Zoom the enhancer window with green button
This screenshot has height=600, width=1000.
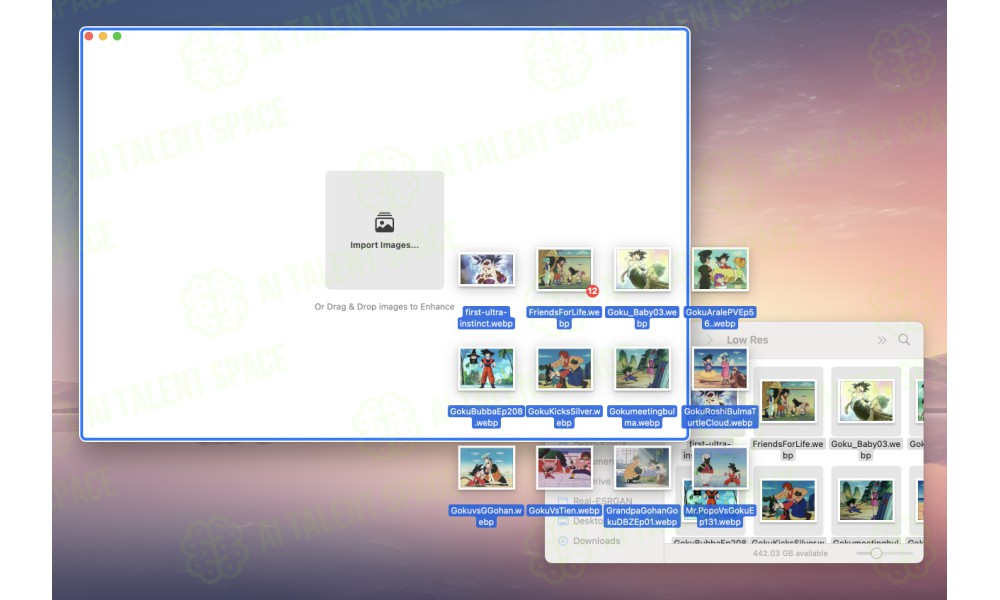[x=117, y=36]
